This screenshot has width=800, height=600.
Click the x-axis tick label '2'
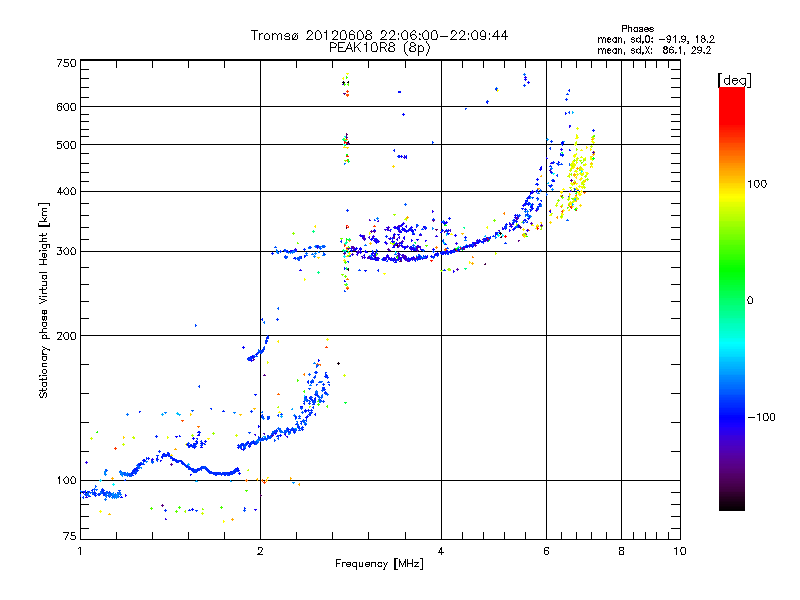click(260, 551)
